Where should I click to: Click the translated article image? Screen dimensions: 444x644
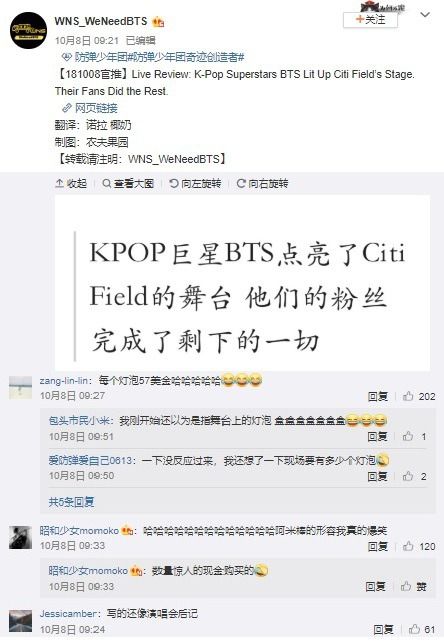click(x=242, y=283)
